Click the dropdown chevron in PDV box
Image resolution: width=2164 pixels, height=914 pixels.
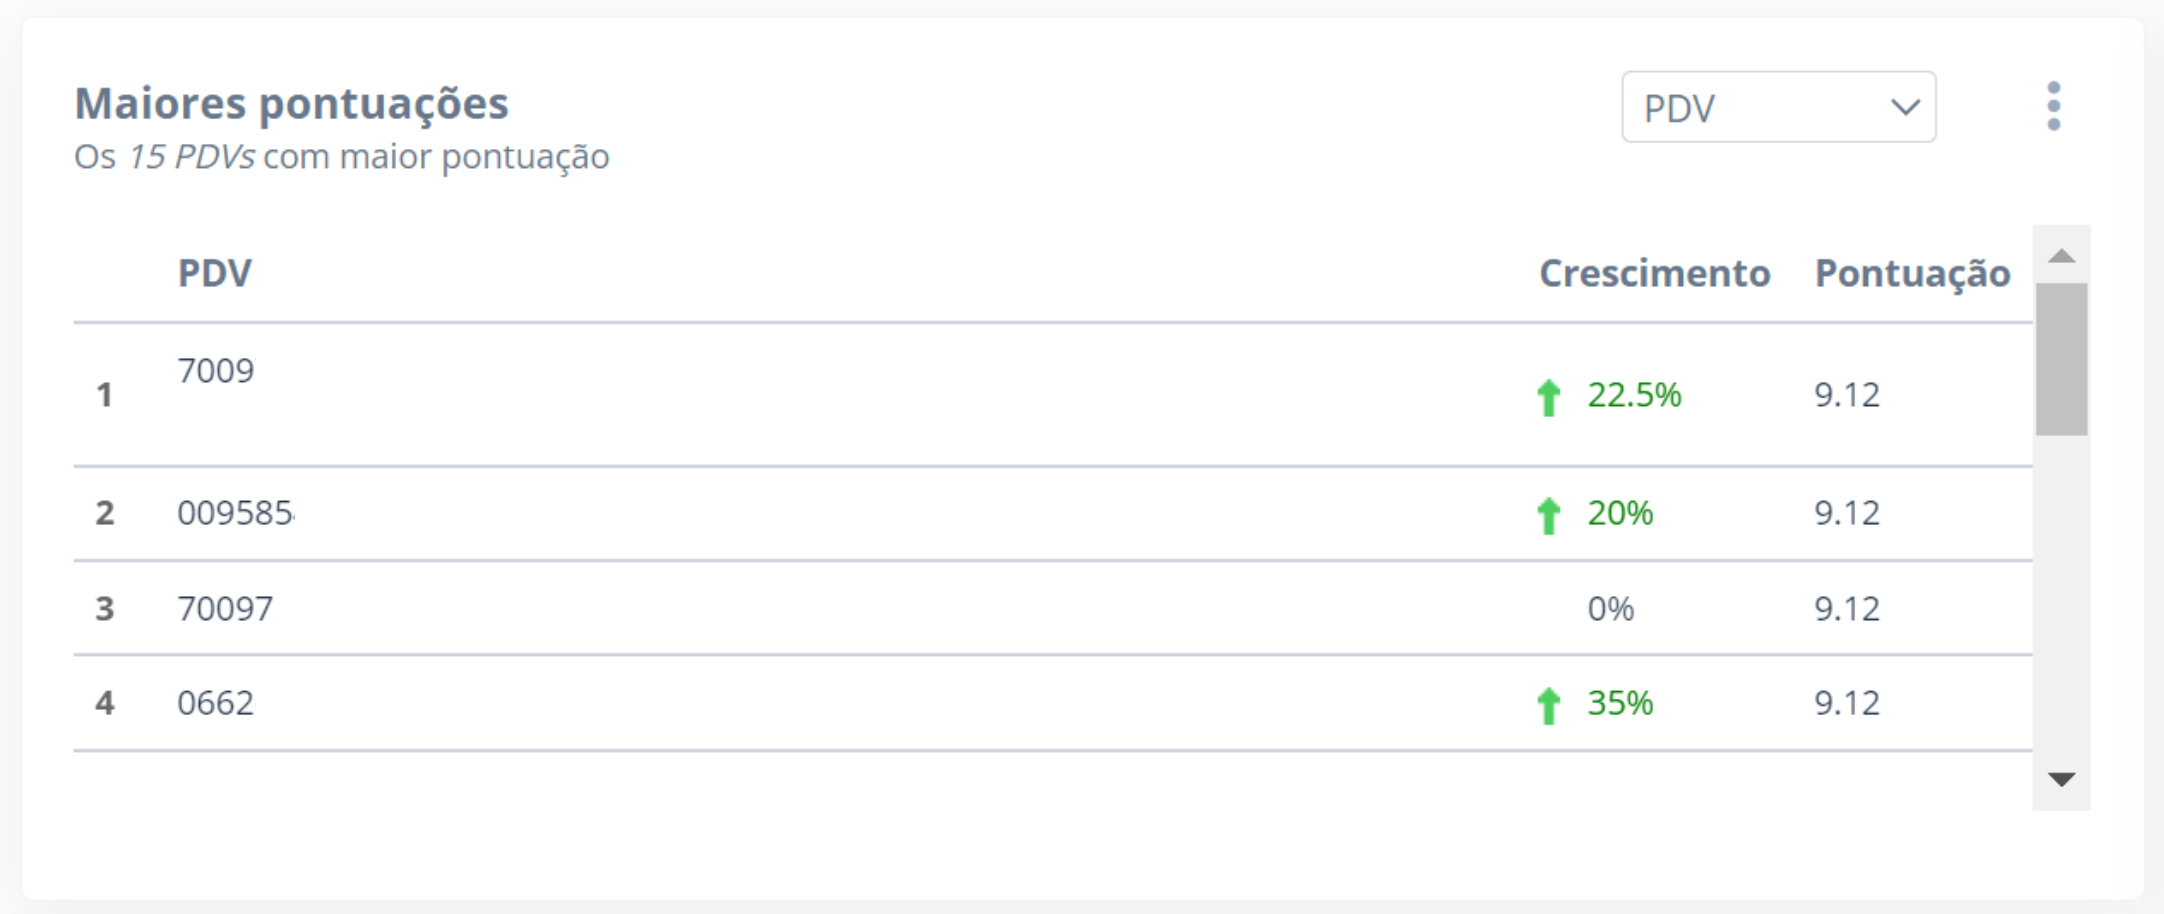(x=1905, y=107)
